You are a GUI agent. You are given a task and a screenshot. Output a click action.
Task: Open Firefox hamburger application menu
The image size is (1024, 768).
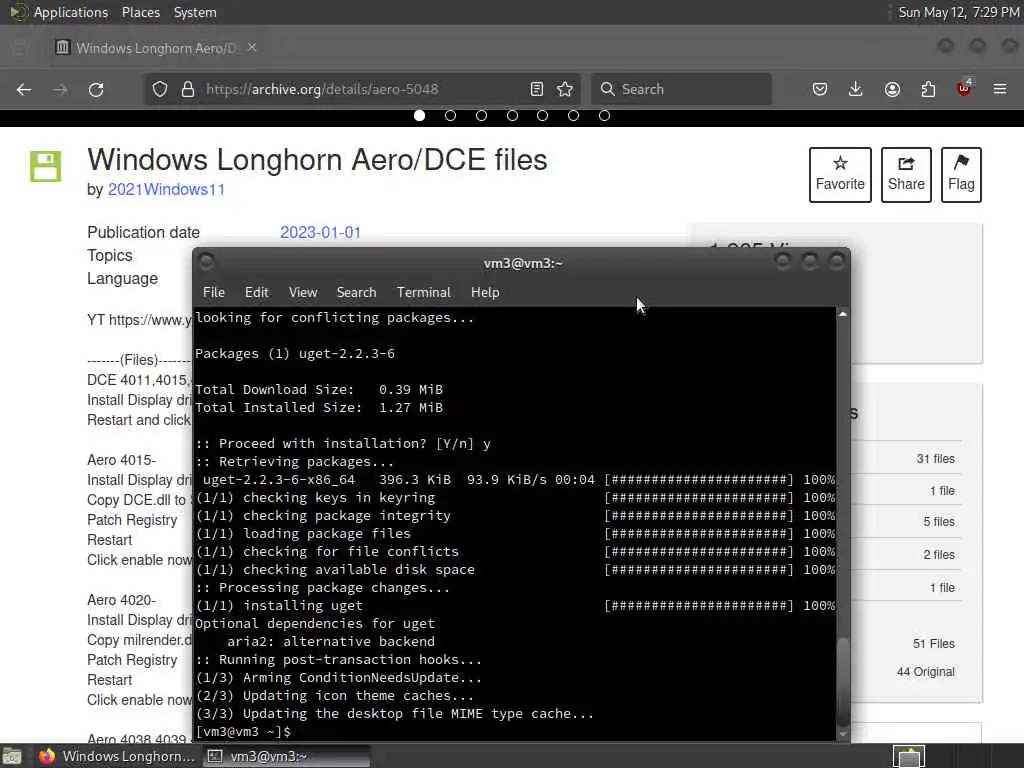1000,89
